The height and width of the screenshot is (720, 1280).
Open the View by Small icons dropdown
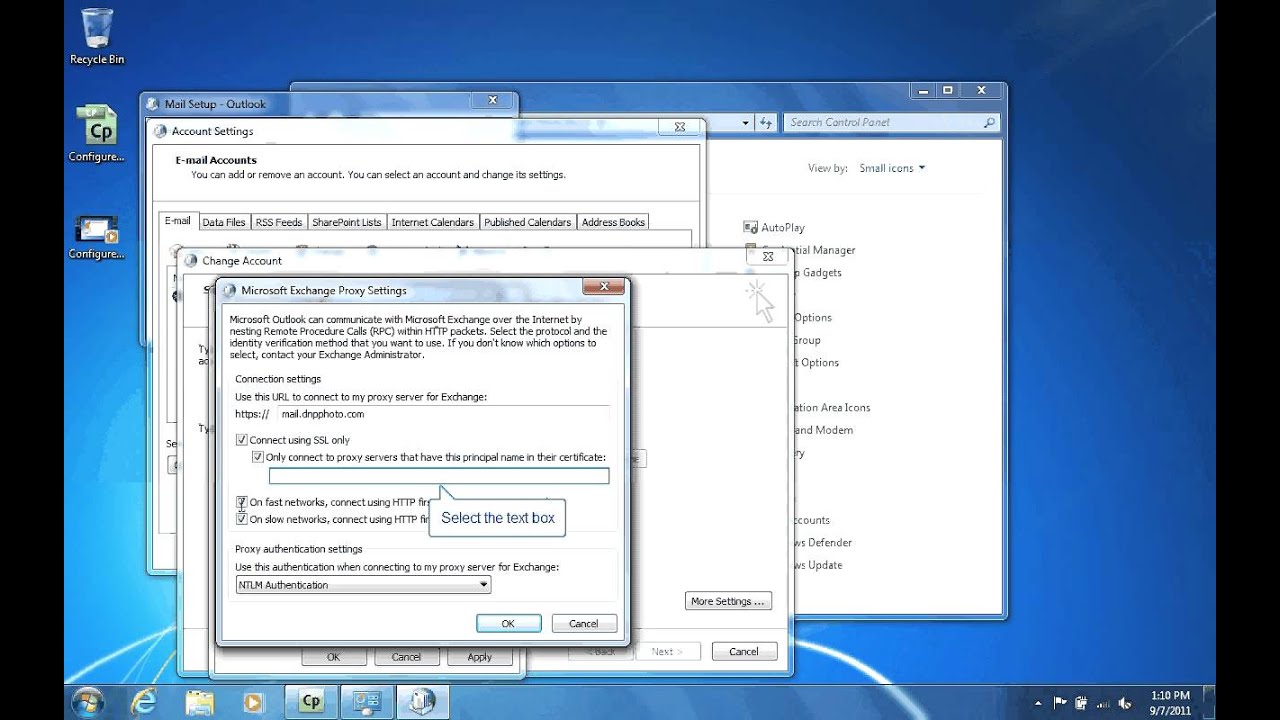pos(892,168)
